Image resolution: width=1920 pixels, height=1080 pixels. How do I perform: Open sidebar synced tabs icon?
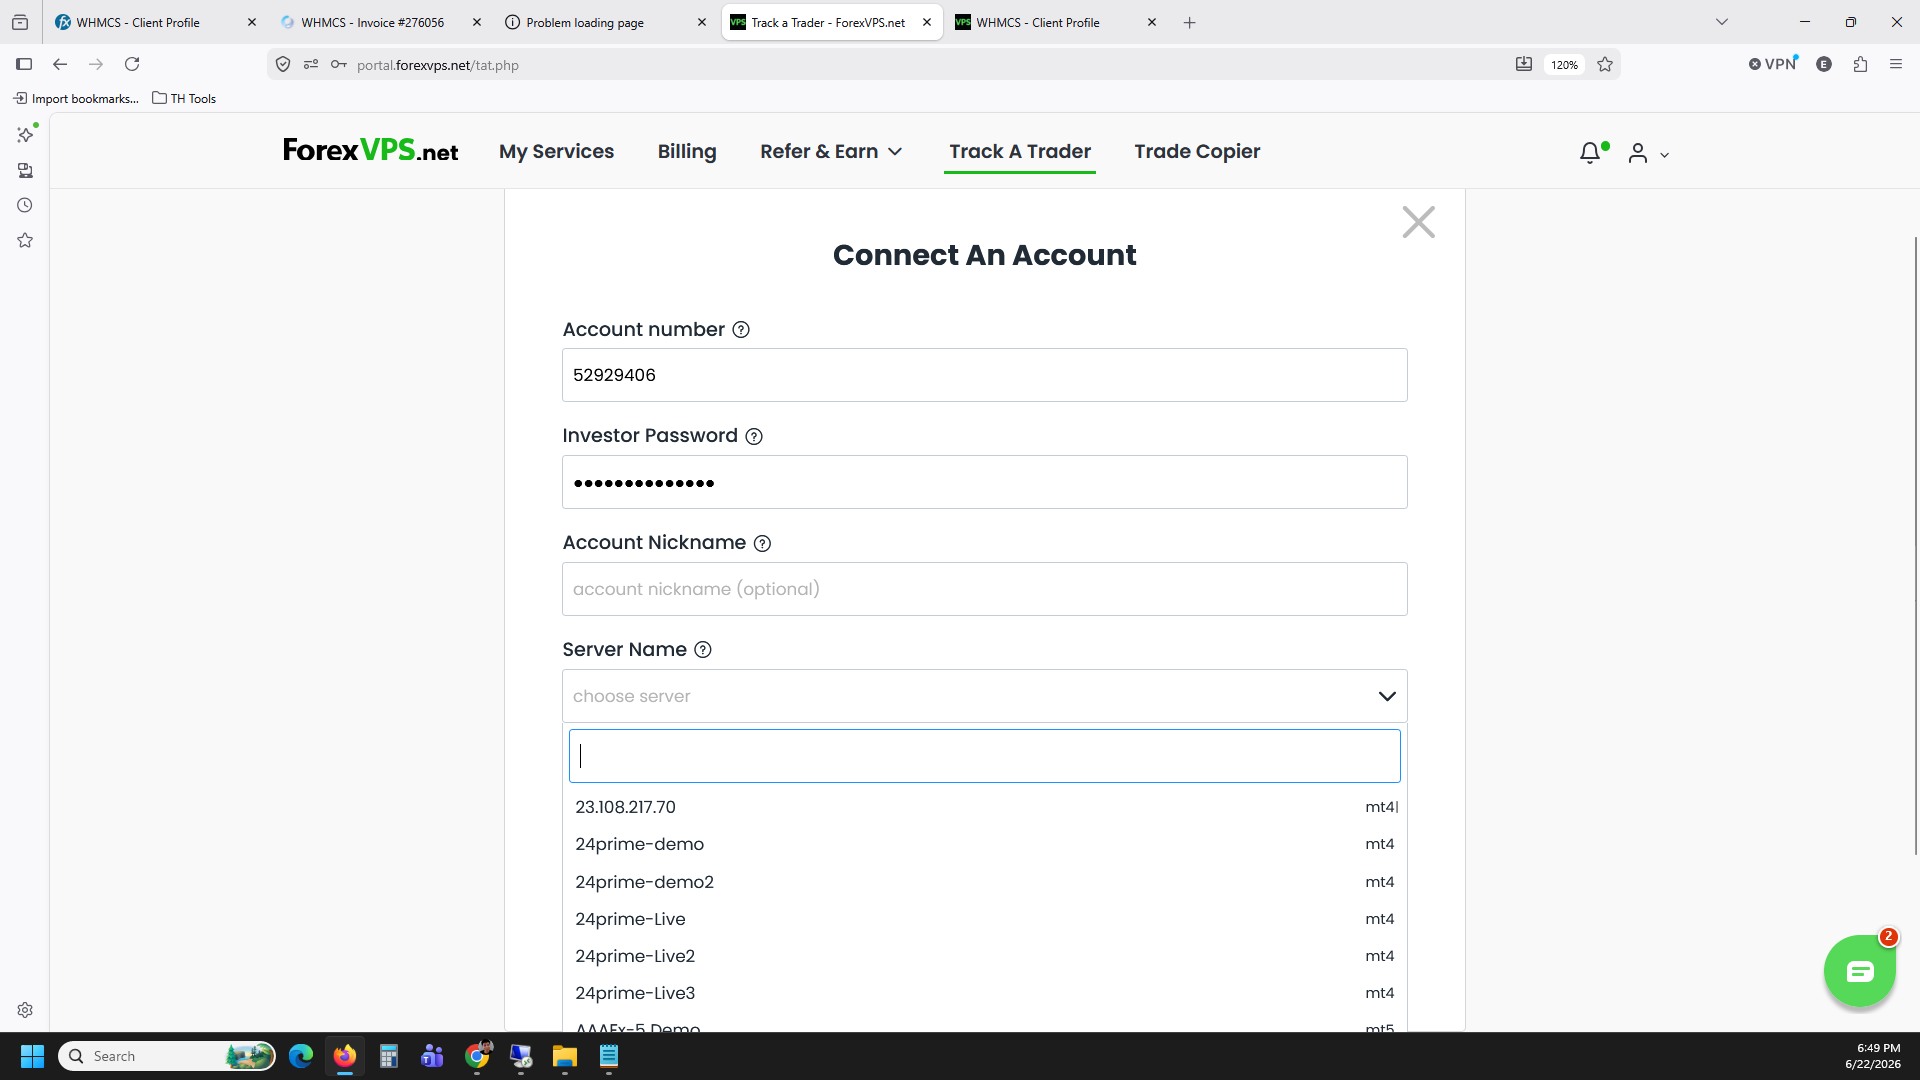[x=25, y=170]
